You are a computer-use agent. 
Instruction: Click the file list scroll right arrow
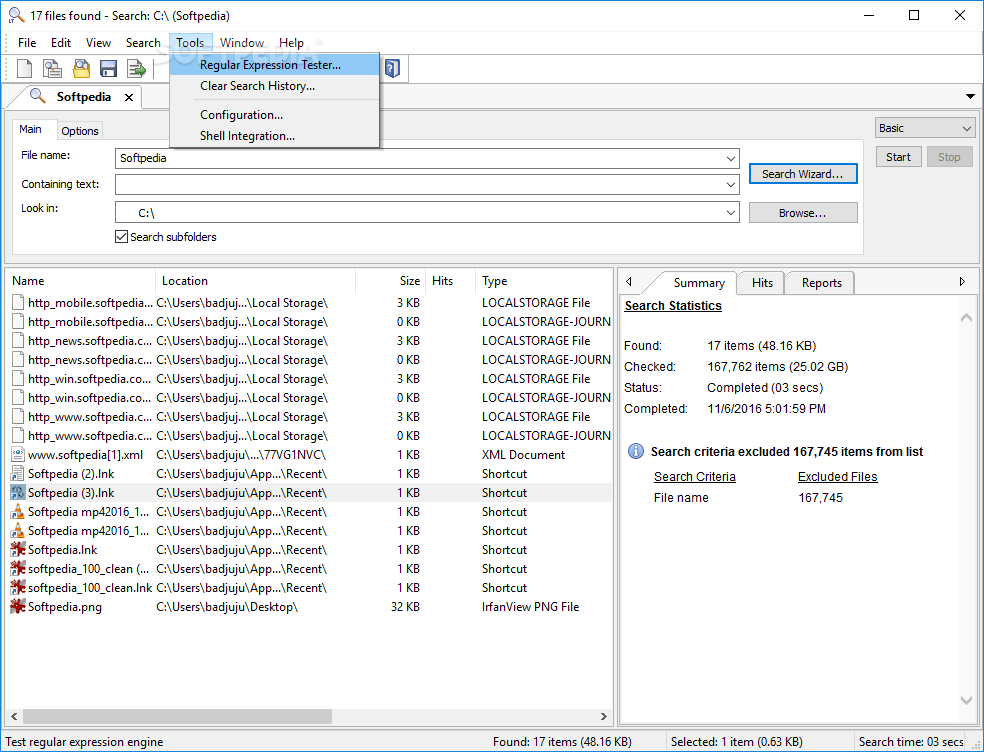coord(604,716)
